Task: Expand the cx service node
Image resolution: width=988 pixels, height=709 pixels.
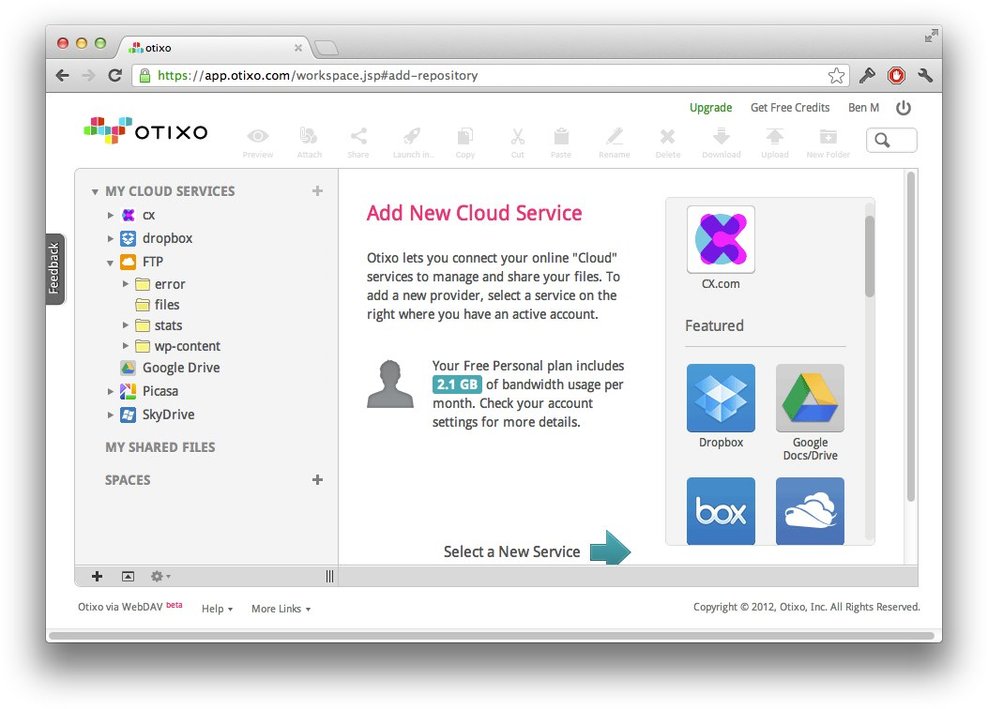Action: coord(110,215)
